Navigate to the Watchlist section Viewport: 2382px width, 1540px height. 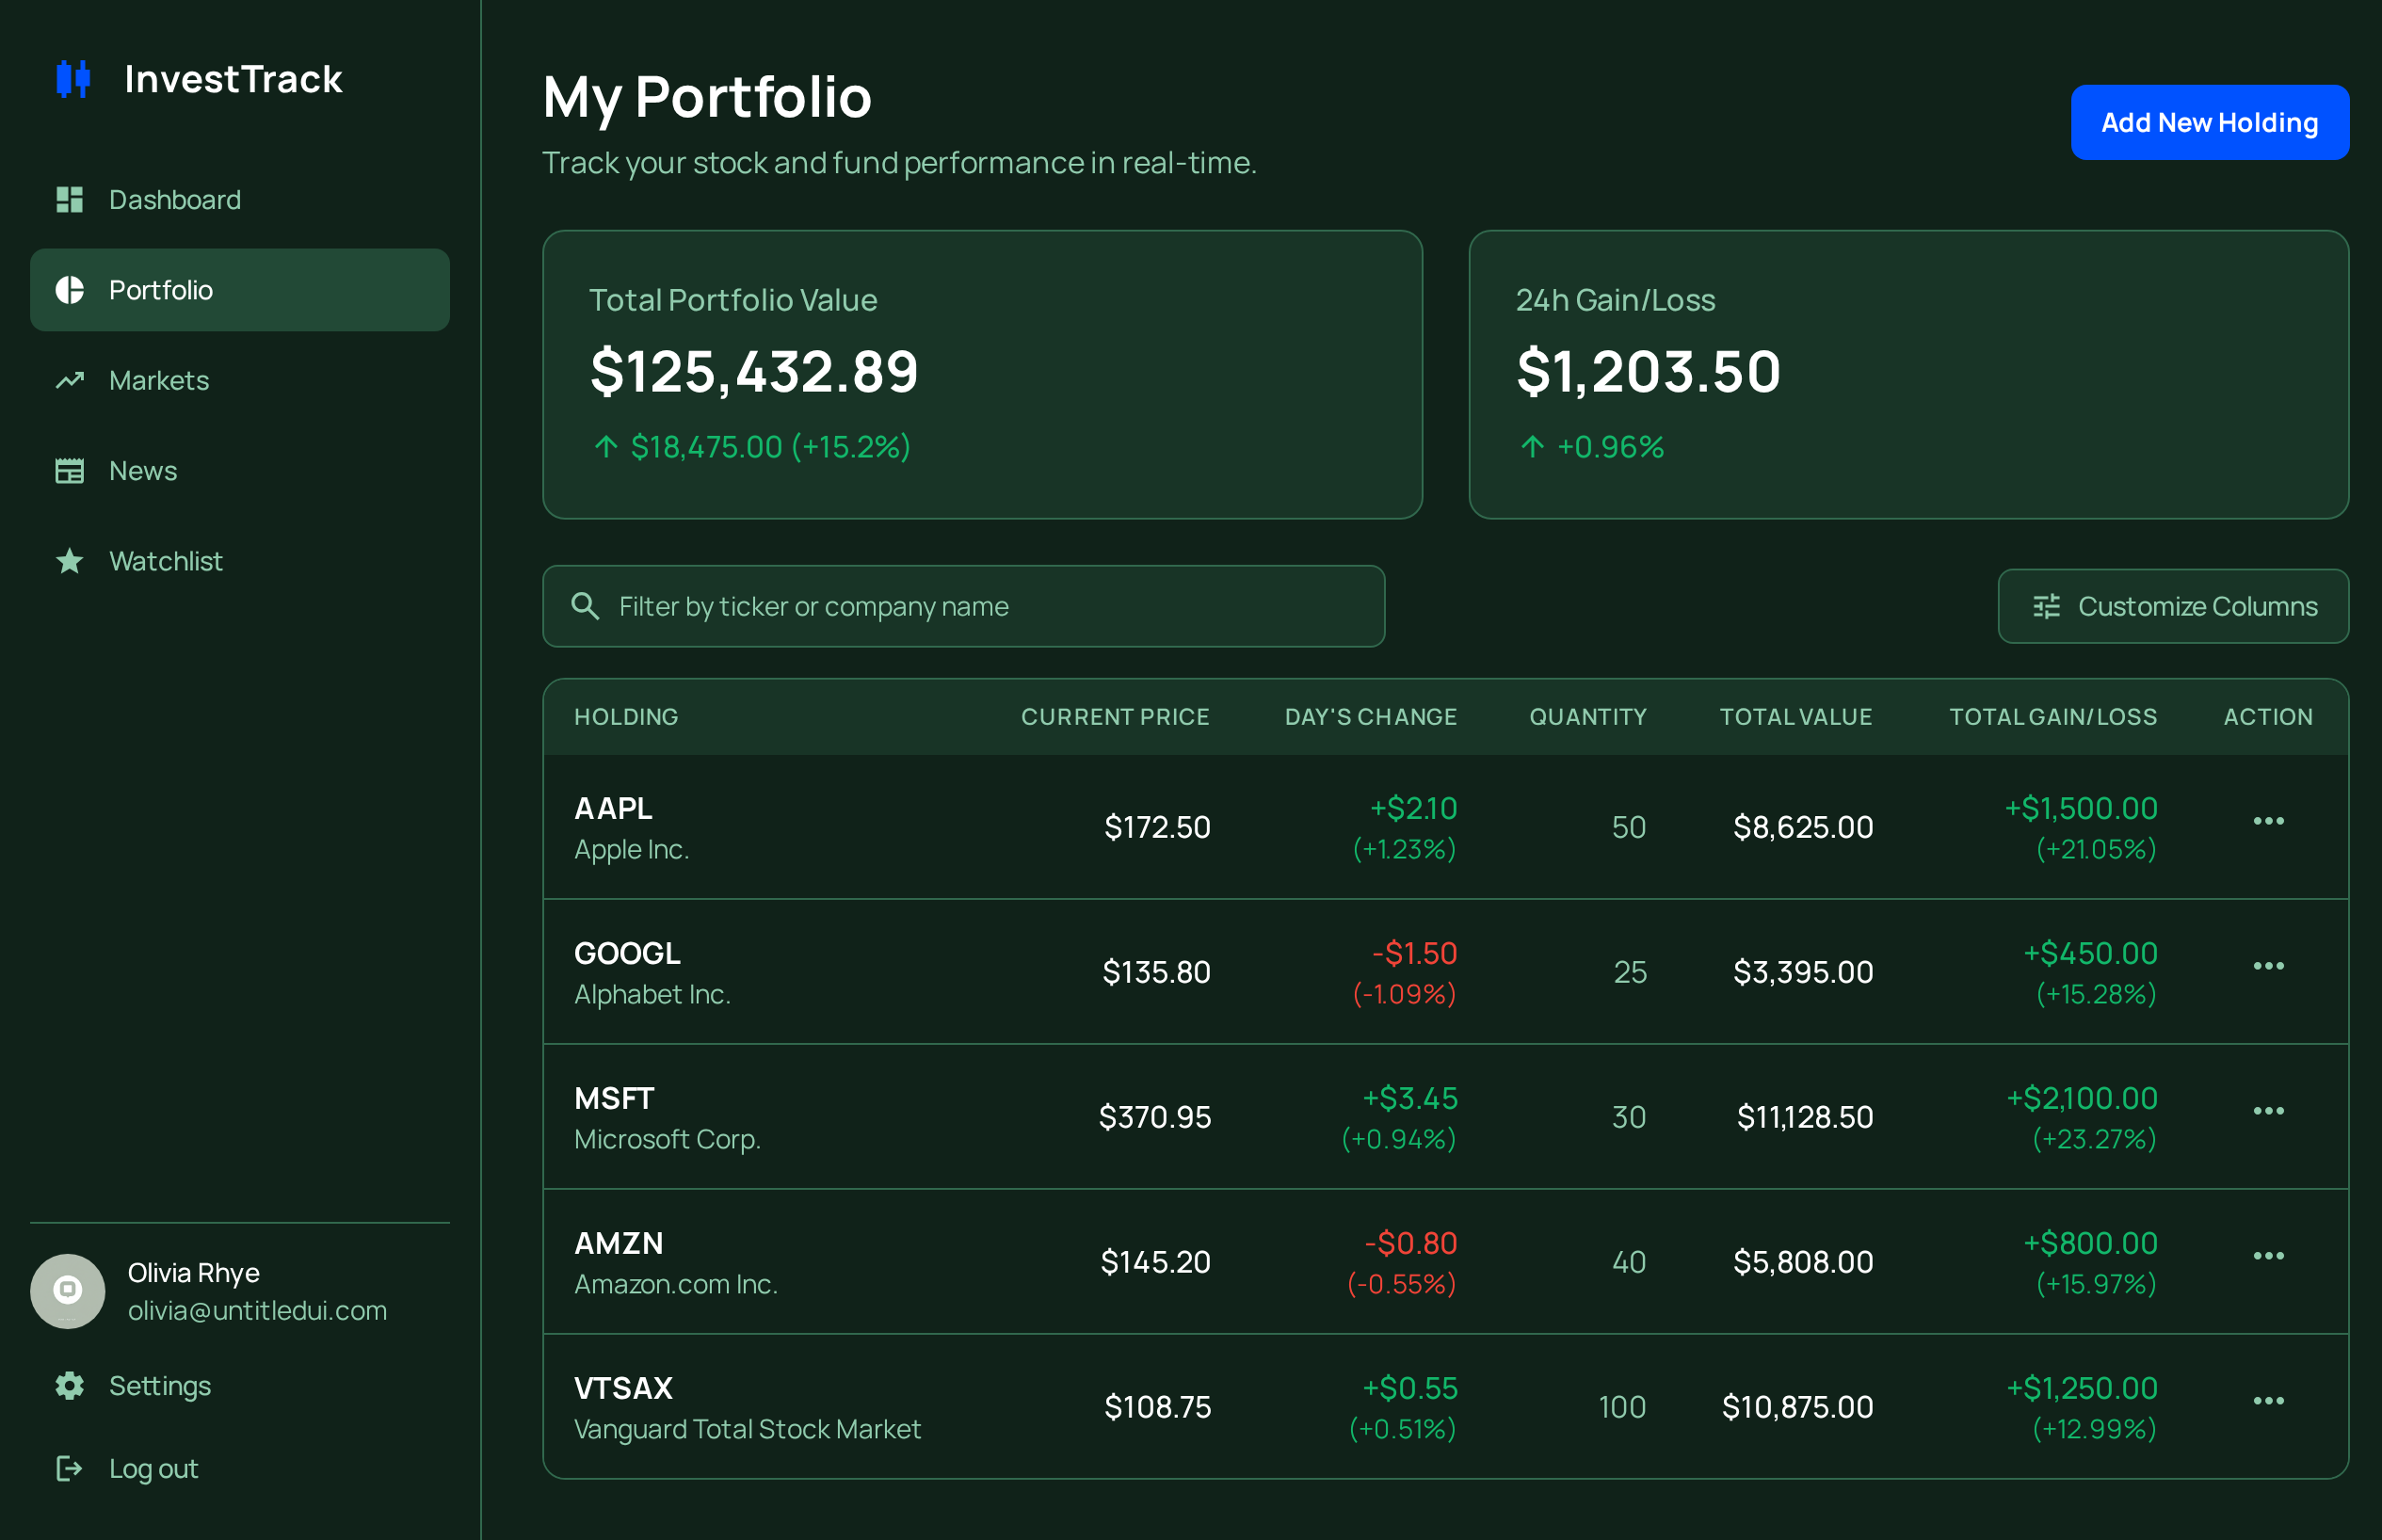(165, 561)
